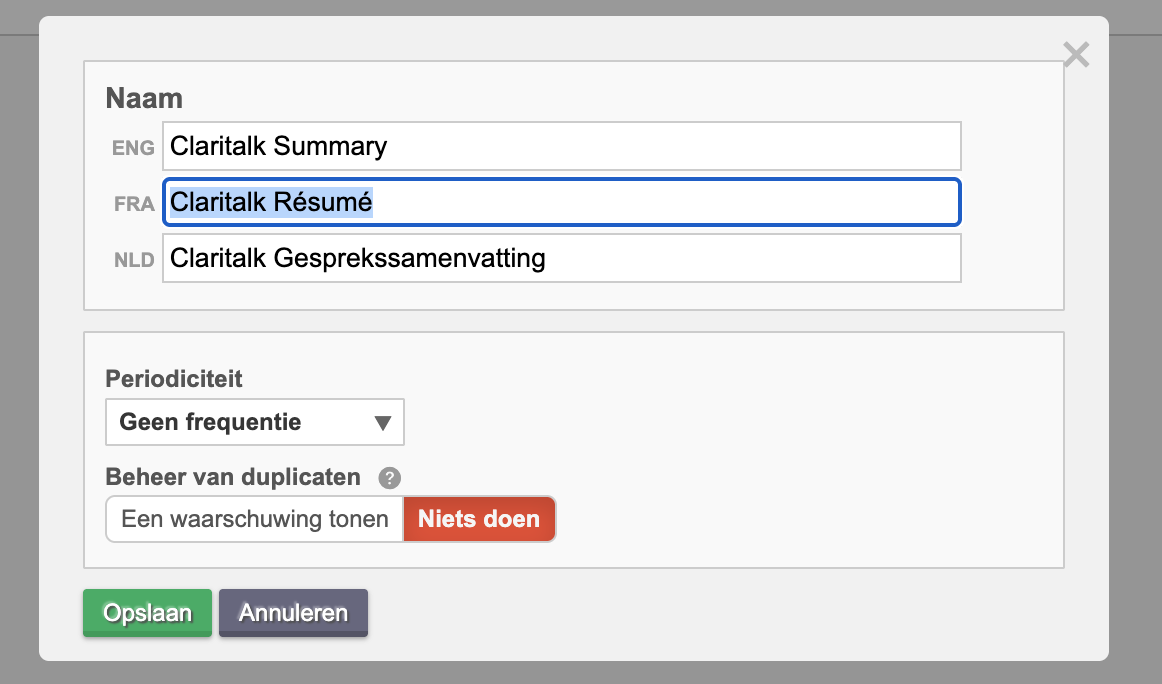Click empty space right of 'Niets doen'
Screen dimensions: 1162x684
(800, 520)
